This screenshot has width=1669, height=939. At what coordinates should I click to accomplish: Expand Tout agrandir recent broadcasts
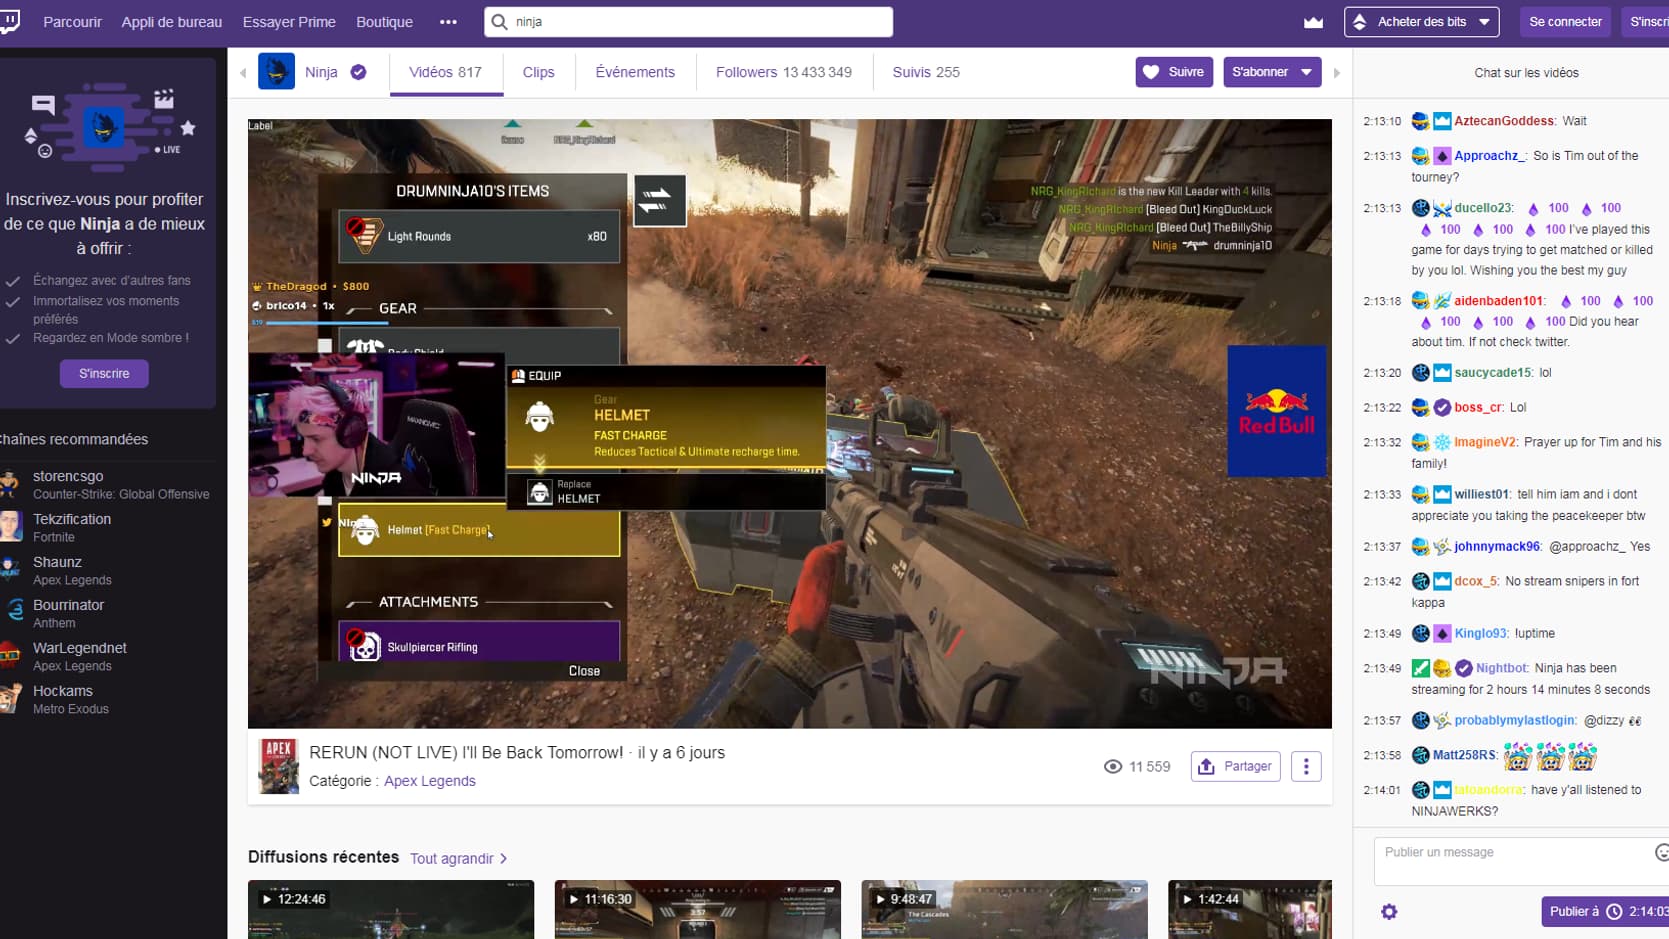(458, 859)
